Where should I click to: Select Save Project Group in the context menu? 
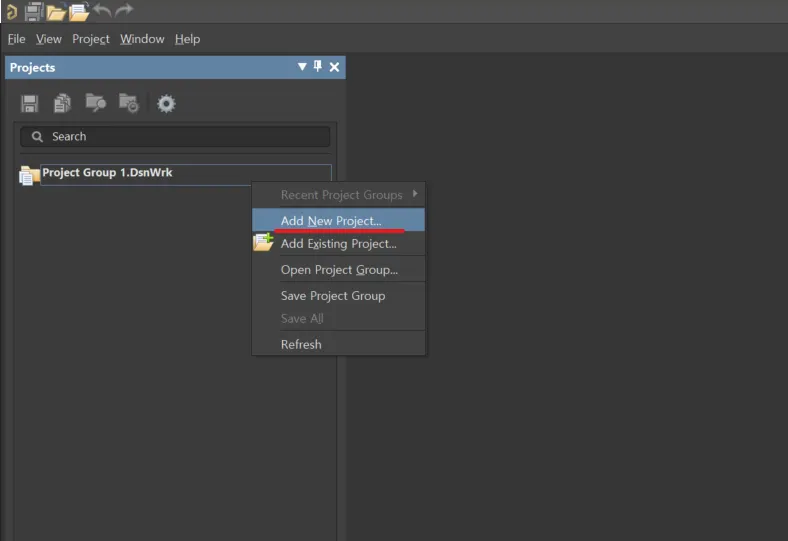pyautogui.click(x=338, y=296)
